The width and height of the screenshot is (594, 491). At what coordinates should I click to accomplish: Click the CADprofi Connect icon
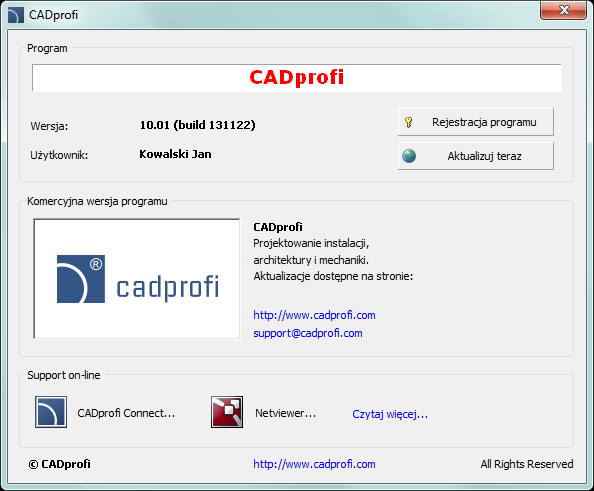click(51, 412)
